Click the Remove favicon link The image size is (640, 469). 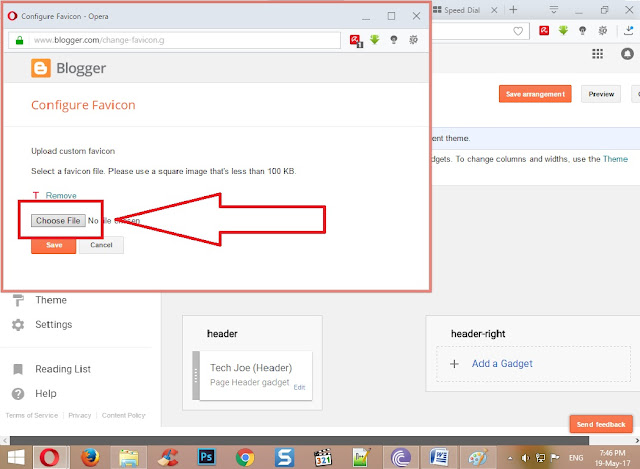(61, 196)
